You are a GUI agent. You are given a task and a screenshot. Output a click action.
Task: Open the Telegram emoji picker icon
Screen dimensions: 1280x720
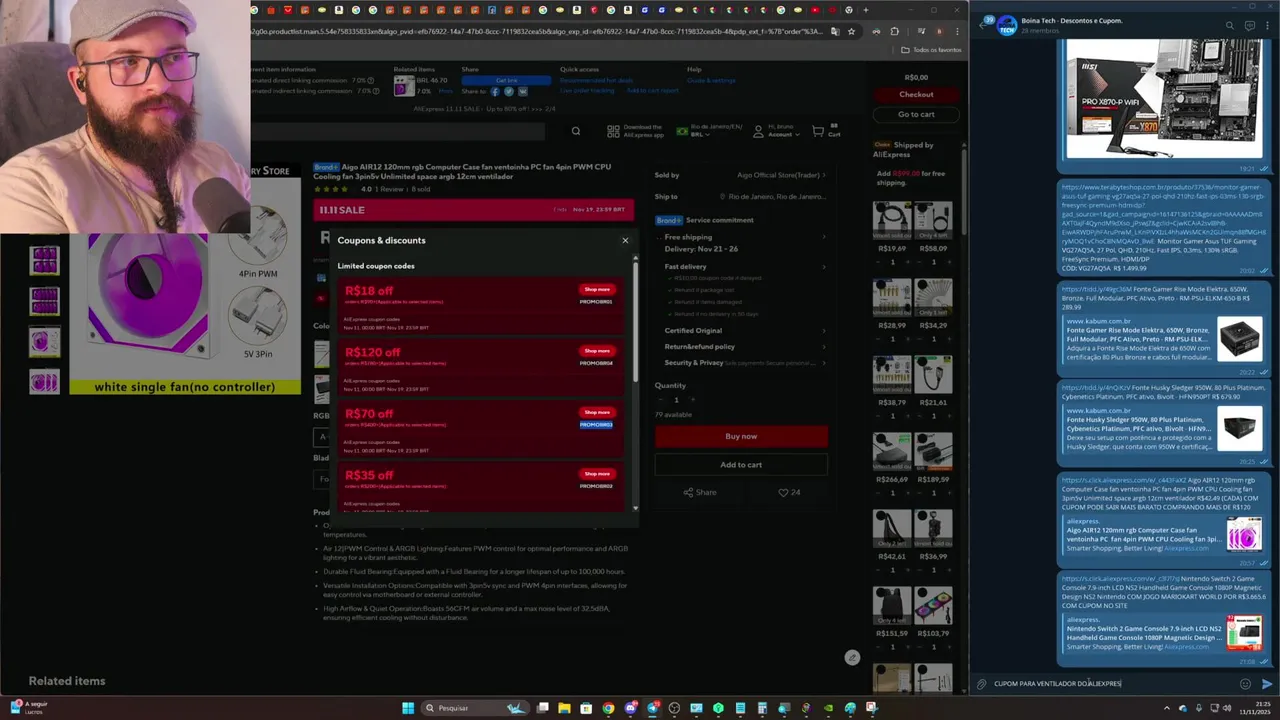[x=1245, y=684]
